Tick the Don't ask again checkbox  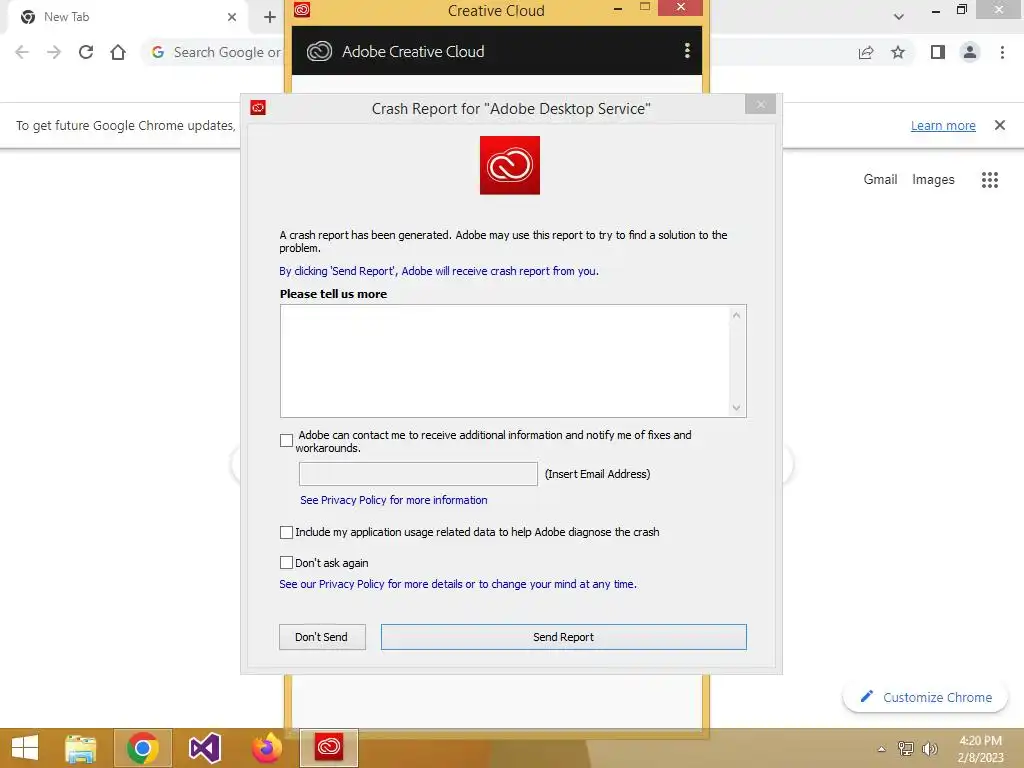click(x=286, y=562)
